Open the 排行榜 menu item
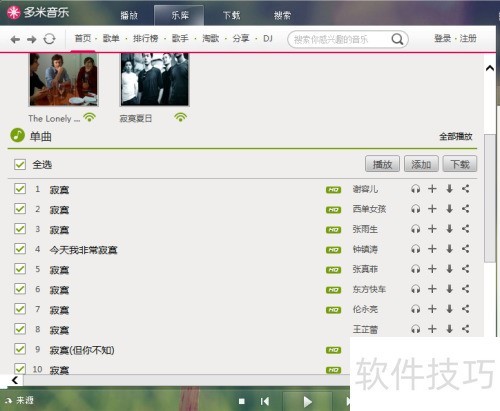The image size is (500, 411). pos(145,38)
